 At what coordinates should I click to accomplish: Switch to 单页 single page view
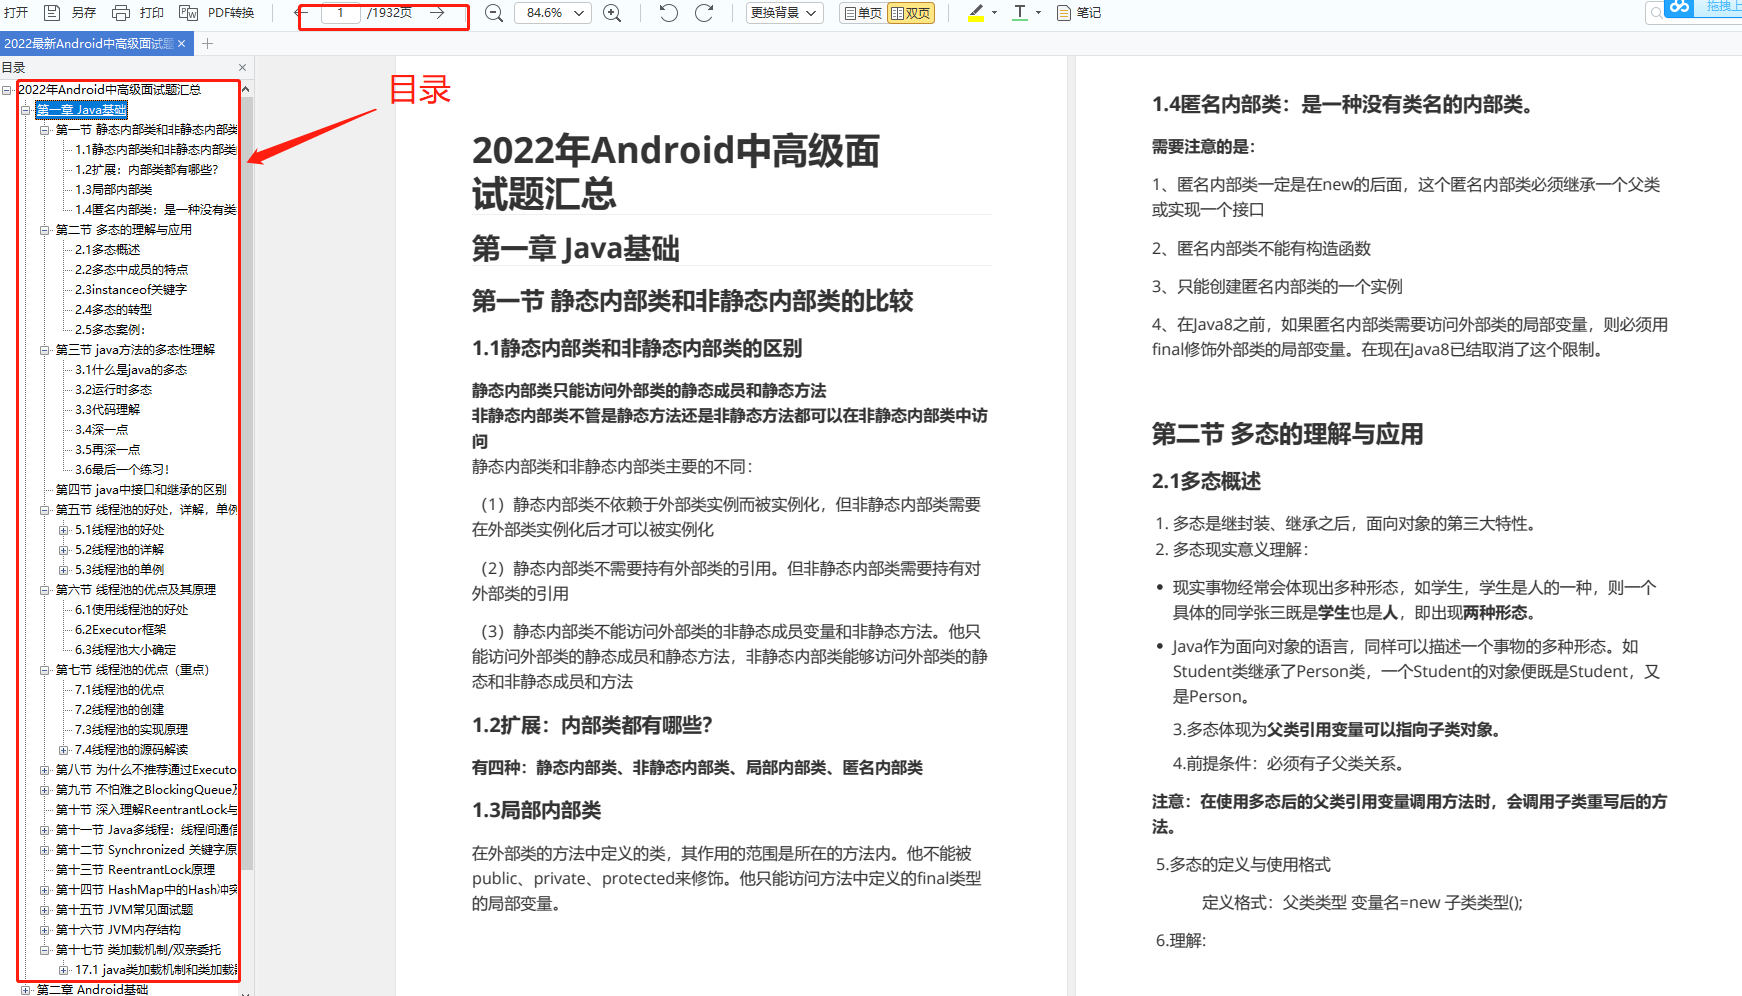point(863,13)
